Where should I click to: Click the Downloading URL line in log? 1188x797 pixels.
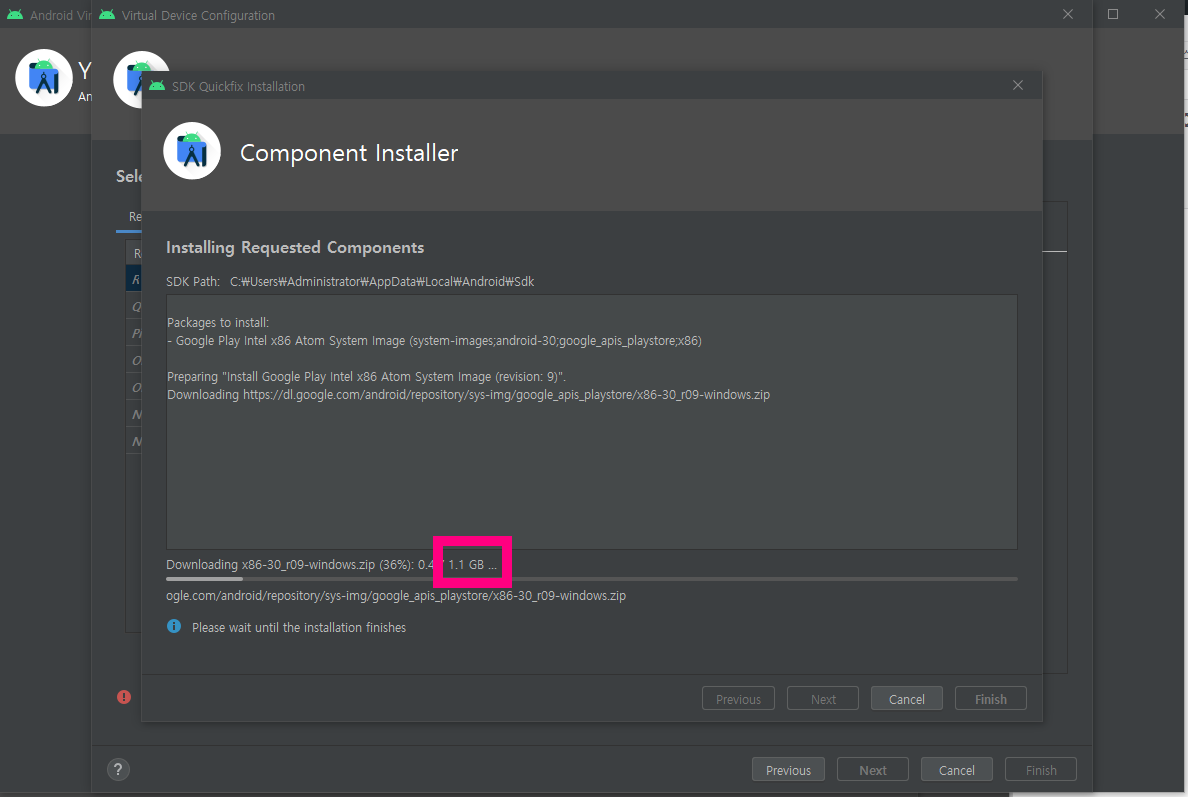[468, 395]
